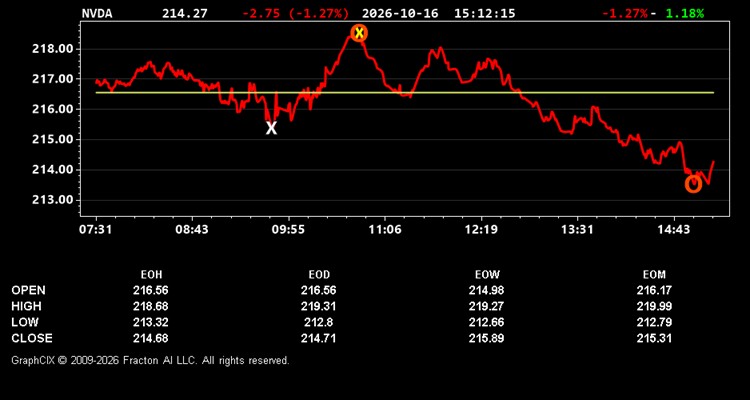750x400 pixels.
Task: Select the date 2026-10-16
Action: click(x=400, y=13)
